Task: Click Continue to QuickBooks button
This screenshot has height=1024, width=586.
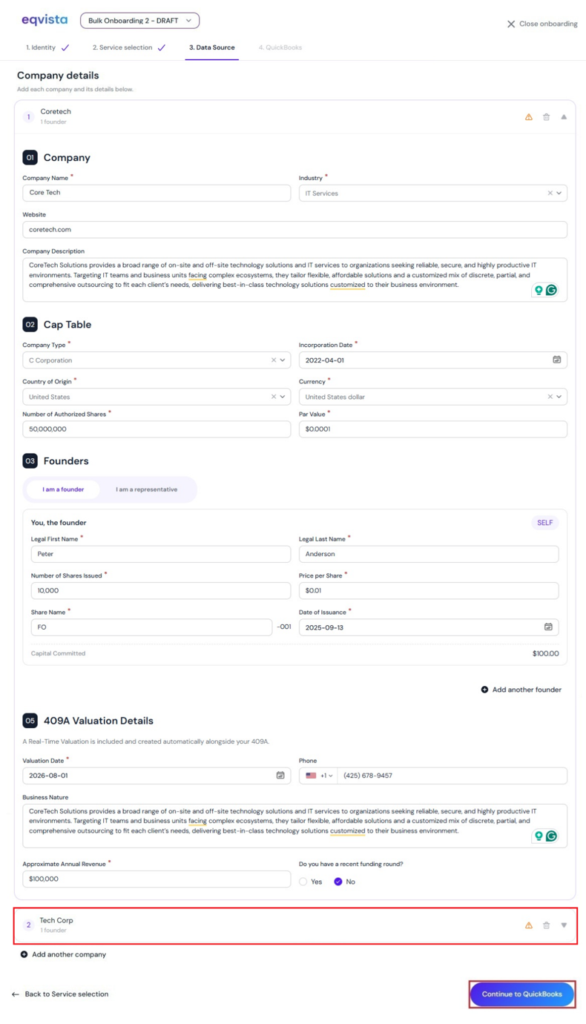Action: point(522,994)
